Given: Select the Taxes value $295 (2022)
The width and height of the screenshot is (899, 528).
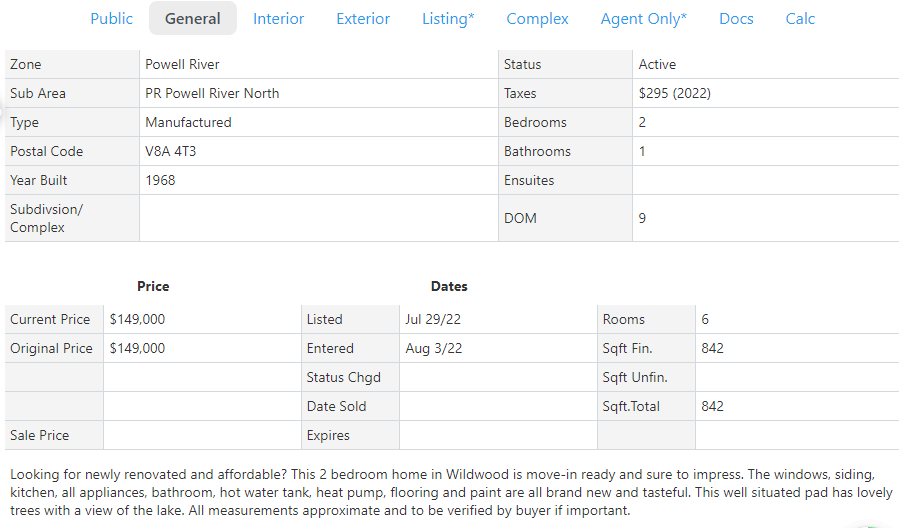Looking at the screenshot, I should click(x=674, y=93).
